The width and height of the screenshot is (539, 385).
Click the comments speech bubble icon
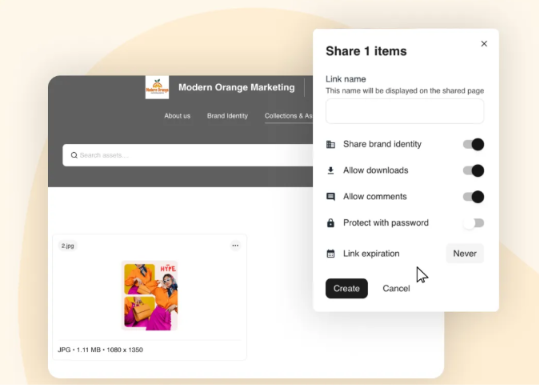point(330,197)
